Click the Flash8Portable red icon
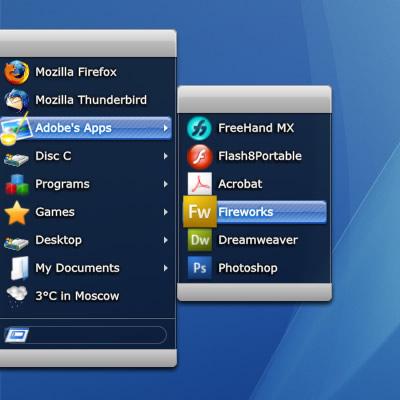 [199, 156]
